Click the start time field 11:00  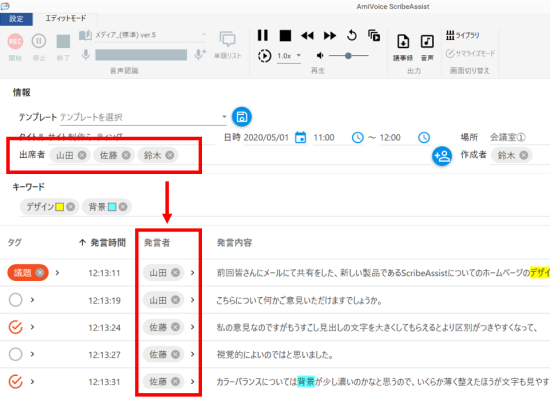click(324, 137)
